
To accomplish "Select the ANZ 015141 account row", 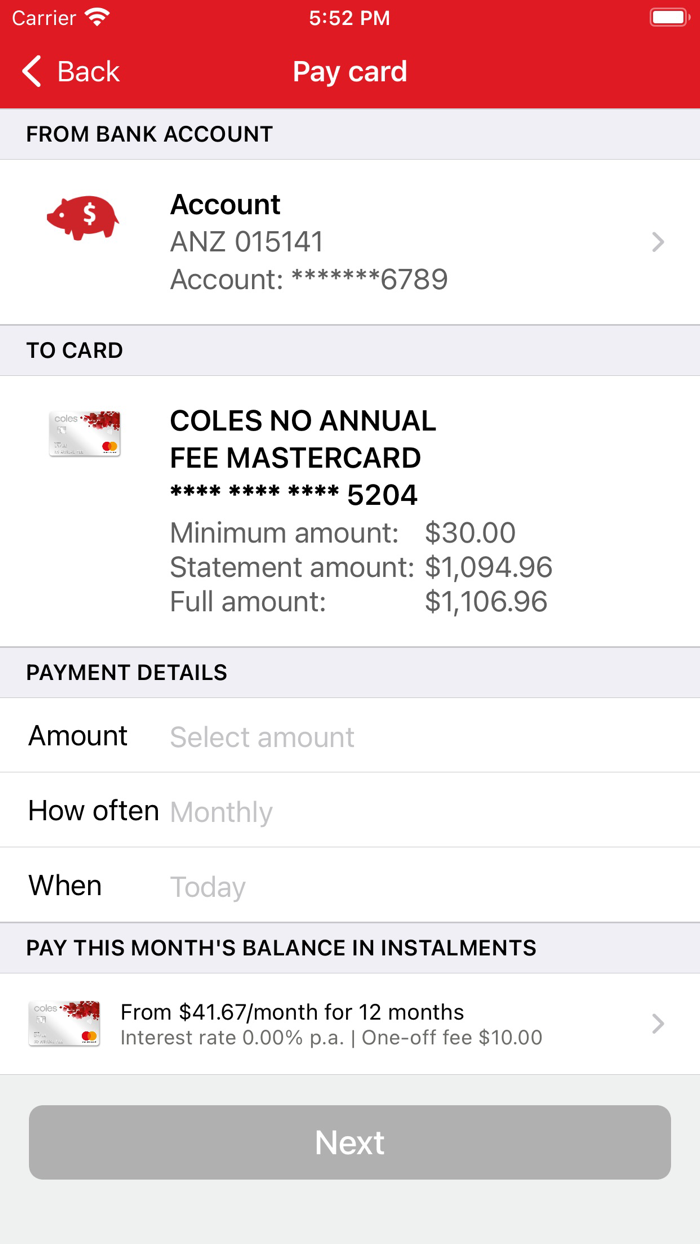I will 350,241.
